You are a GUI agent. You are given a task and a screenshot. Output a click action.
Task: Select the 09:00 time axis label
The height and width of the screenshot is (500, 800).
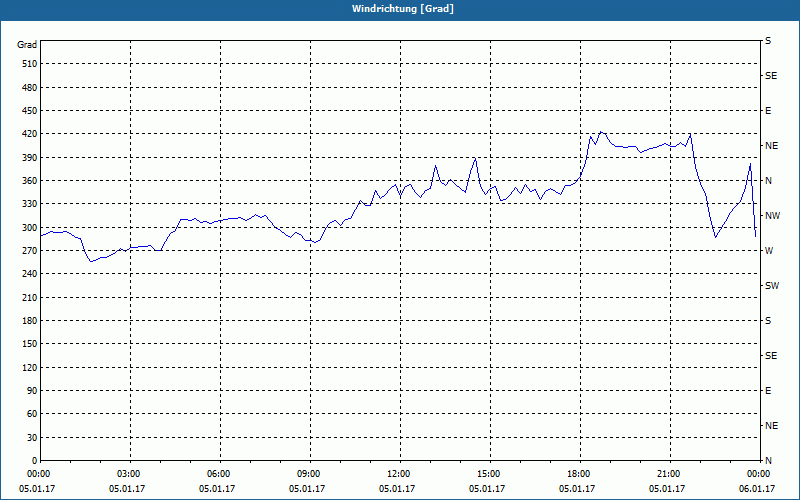[309, 474]
